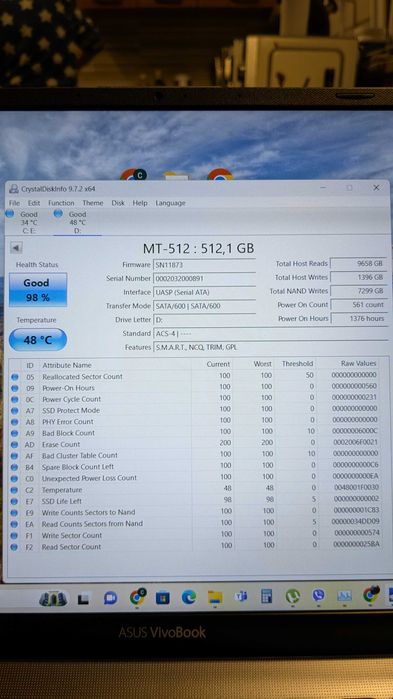Open the Edit menu

(x=34, y=203)
